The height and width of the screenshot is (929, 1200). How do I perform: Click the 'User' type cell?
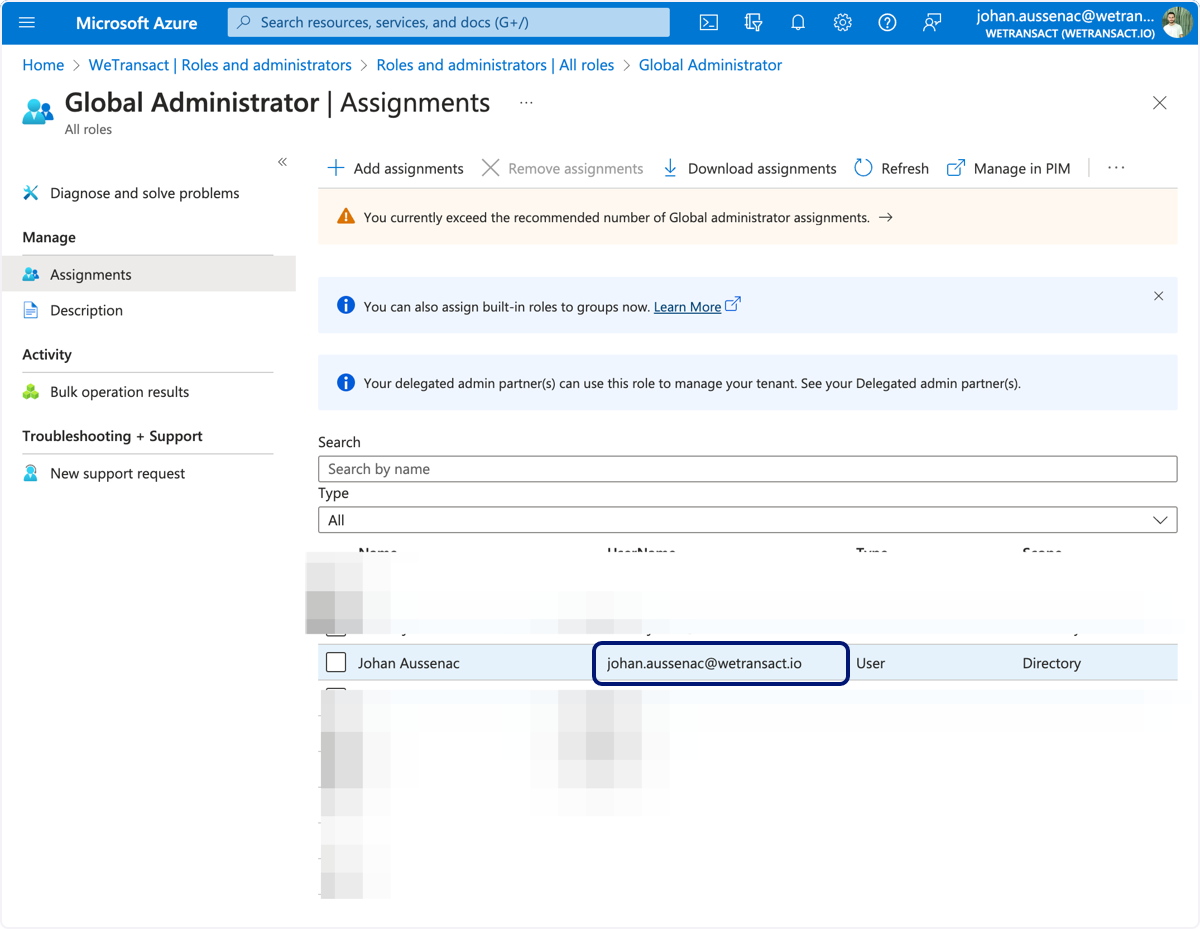tap(871, 663)
